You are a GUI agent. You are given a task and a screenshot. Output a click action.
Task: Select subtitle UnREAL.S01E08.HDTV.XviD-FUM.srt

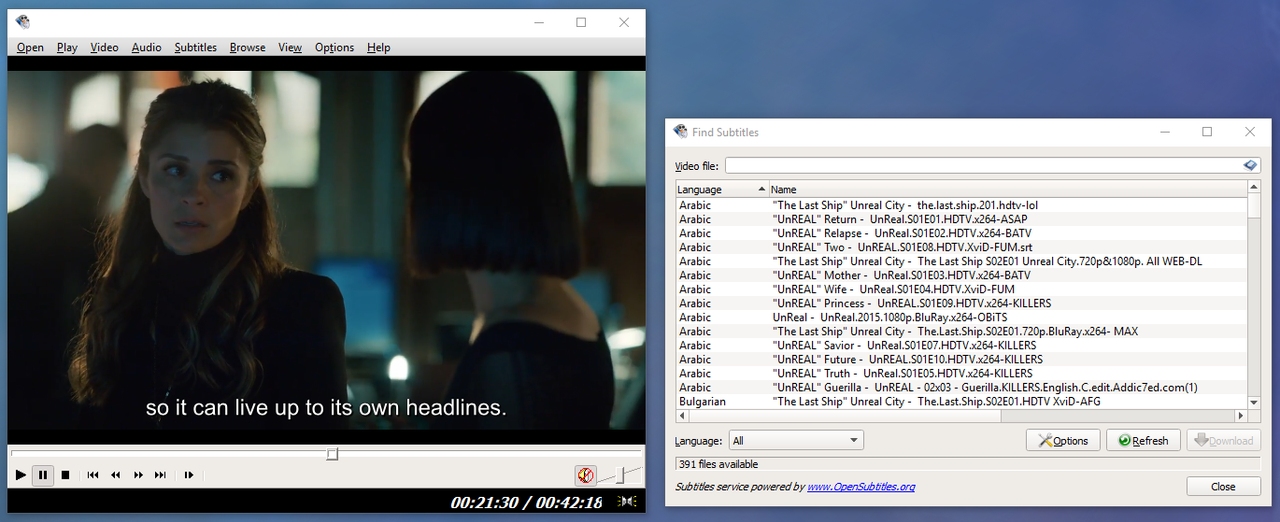click(x=961, y=247)
